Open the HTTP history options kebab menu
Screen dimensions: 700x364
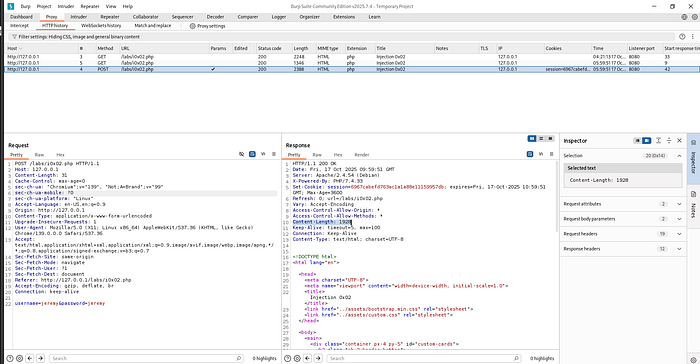[x=692, y=37]
